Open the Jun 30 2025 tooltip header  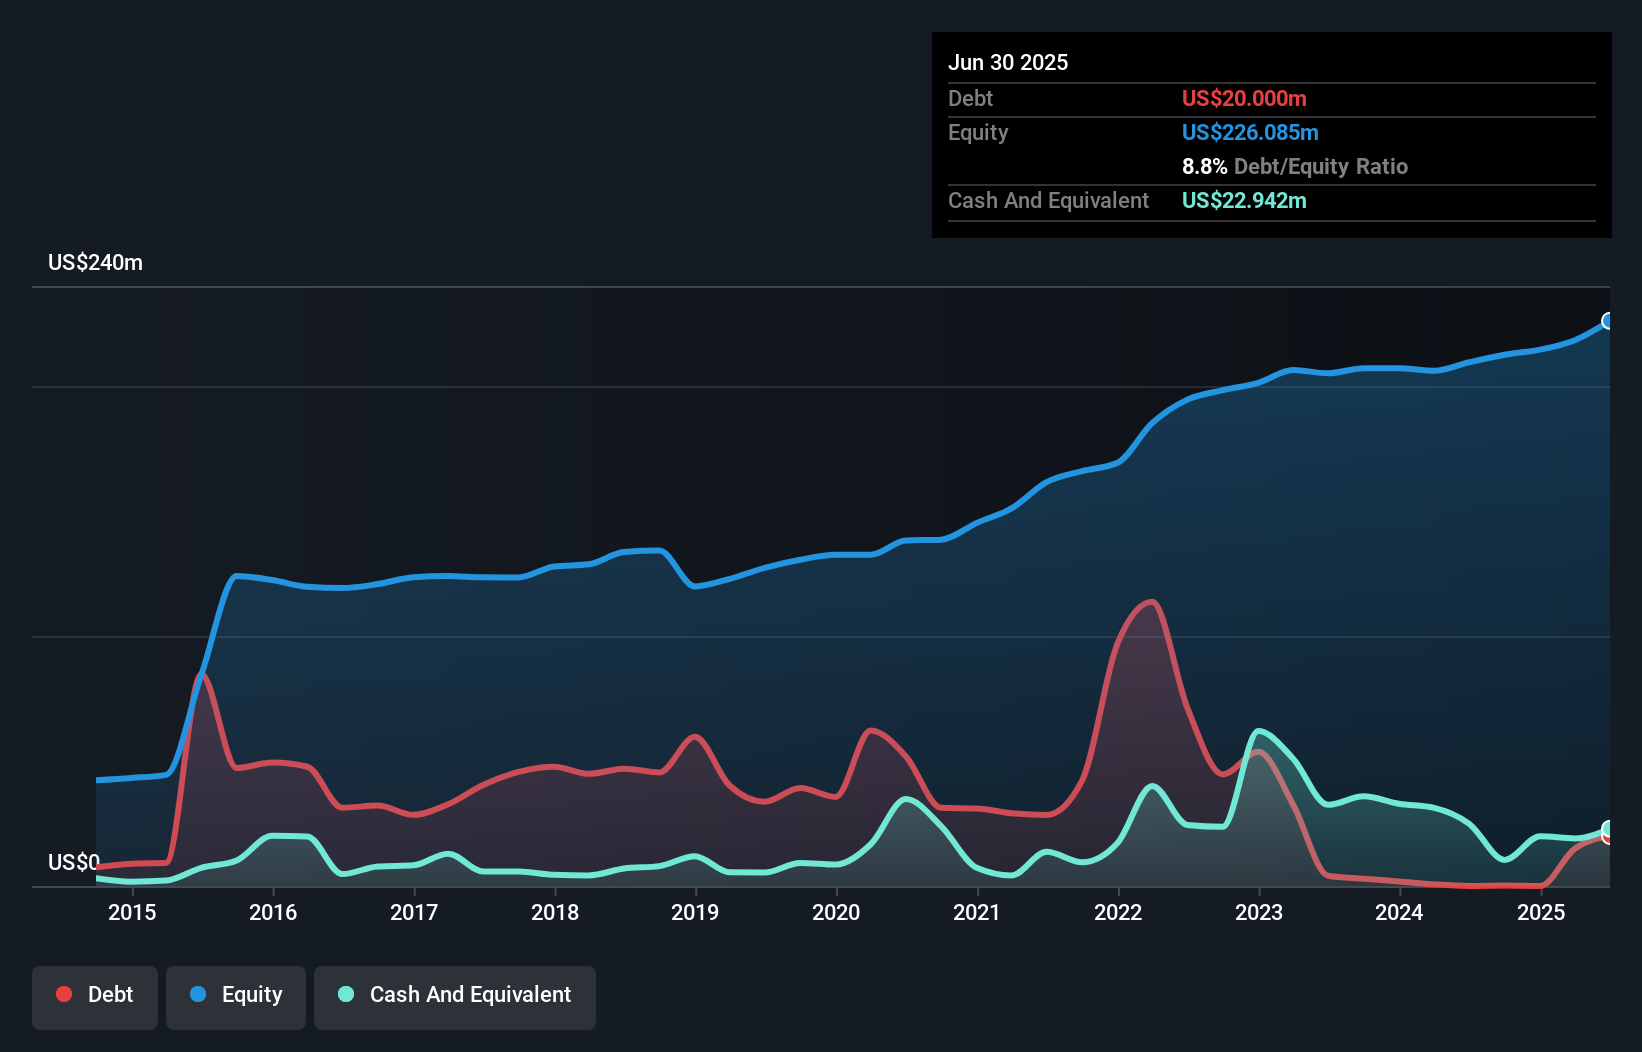[x=1008, y=62]
